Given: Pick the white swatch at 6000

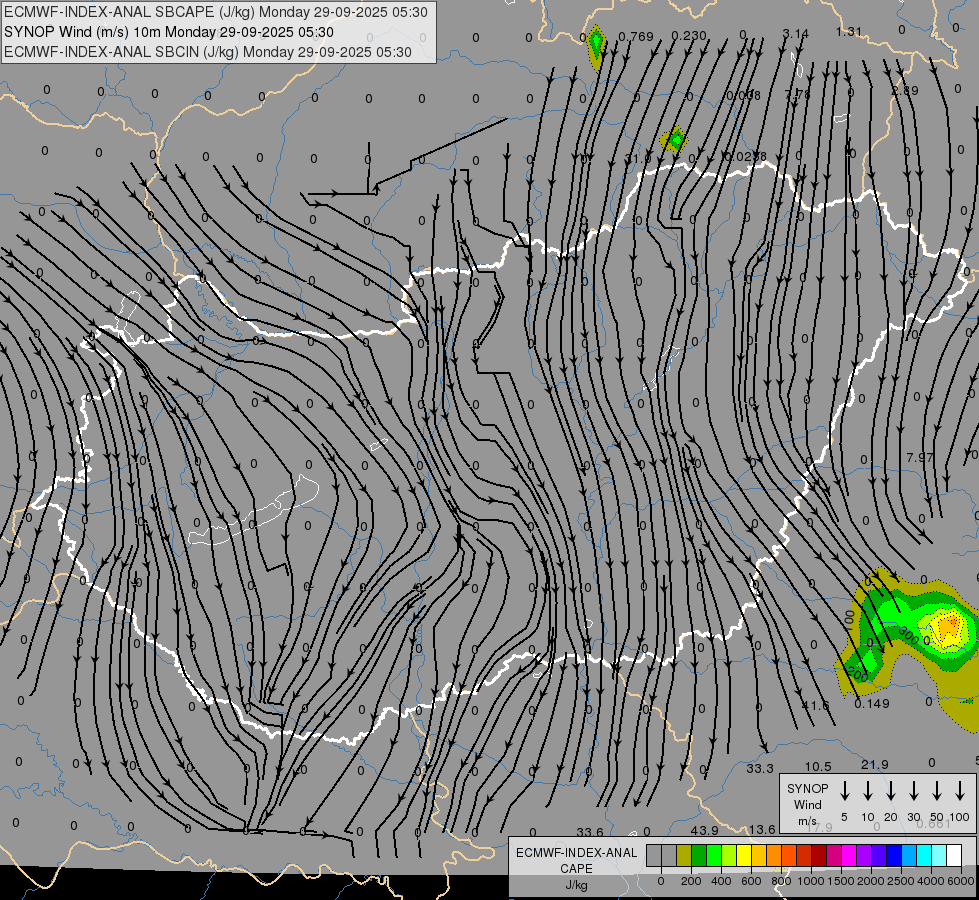Looking at the screenshot, I should click(954, 856).
